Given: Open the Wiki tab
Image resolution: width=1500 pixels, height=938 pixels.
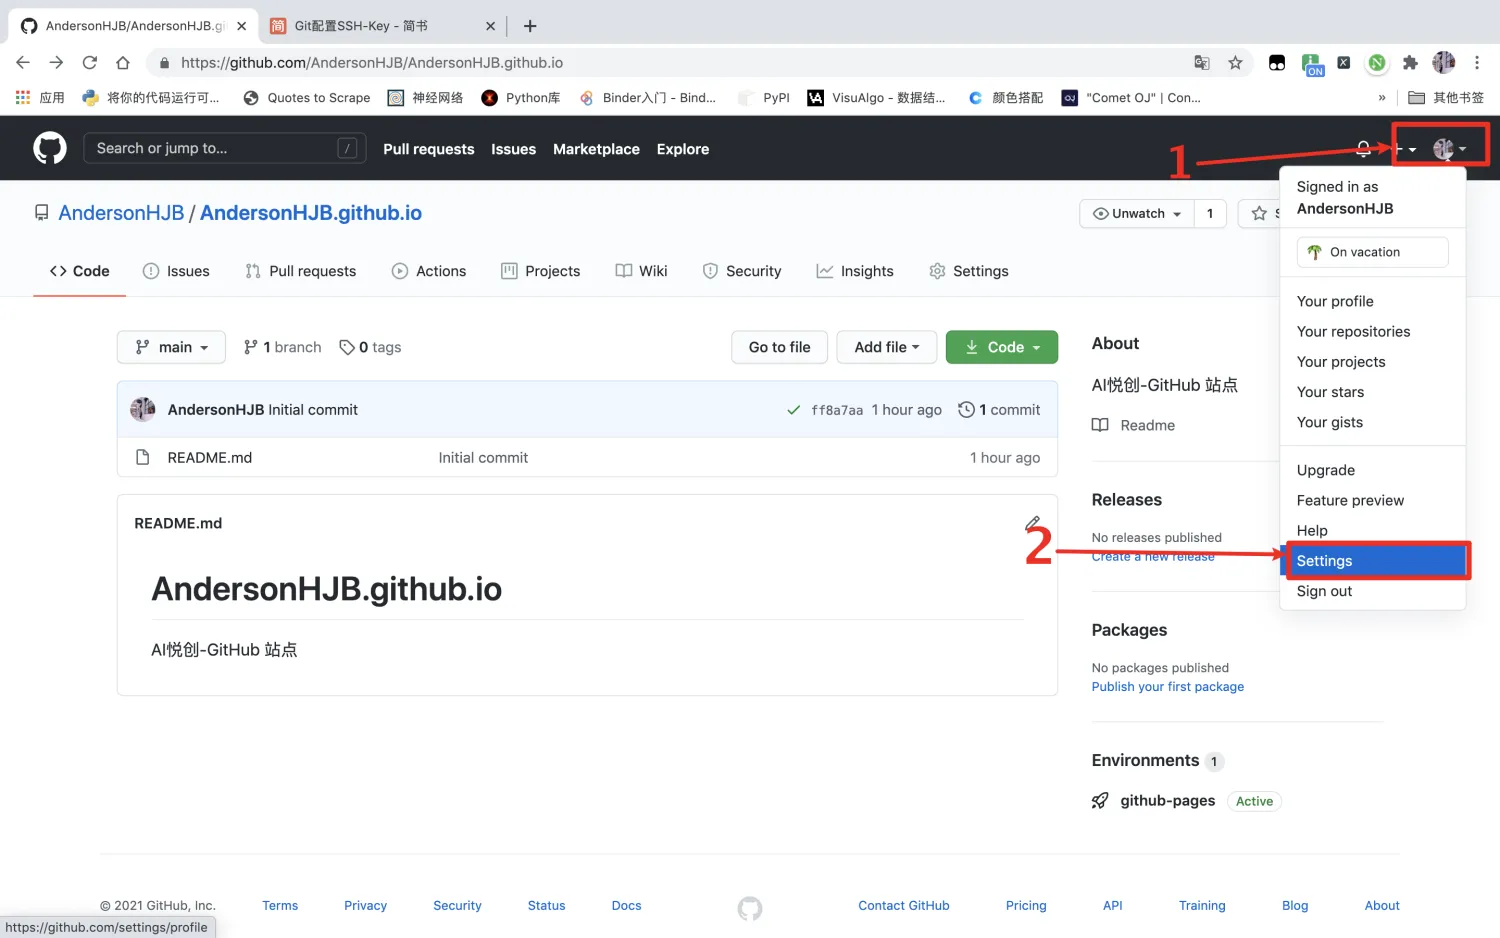Looking at the screenshot, I should tap(641, 271).
